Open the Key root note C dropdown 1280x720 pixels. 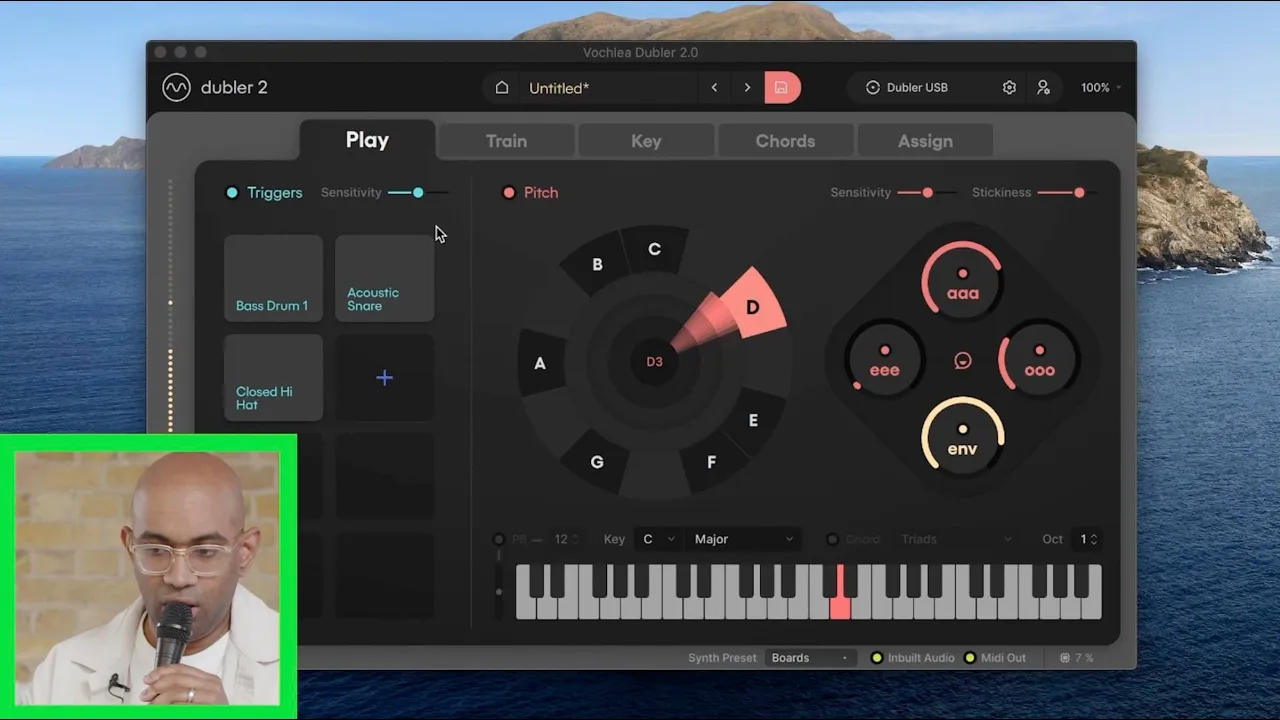point(658,539)
